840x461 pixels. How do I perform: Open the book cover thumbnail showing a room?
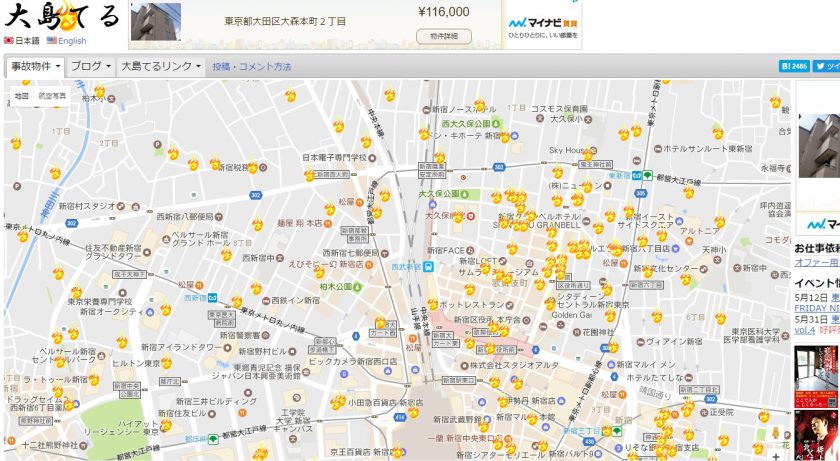pyautogui.click(x=817, y=377)
